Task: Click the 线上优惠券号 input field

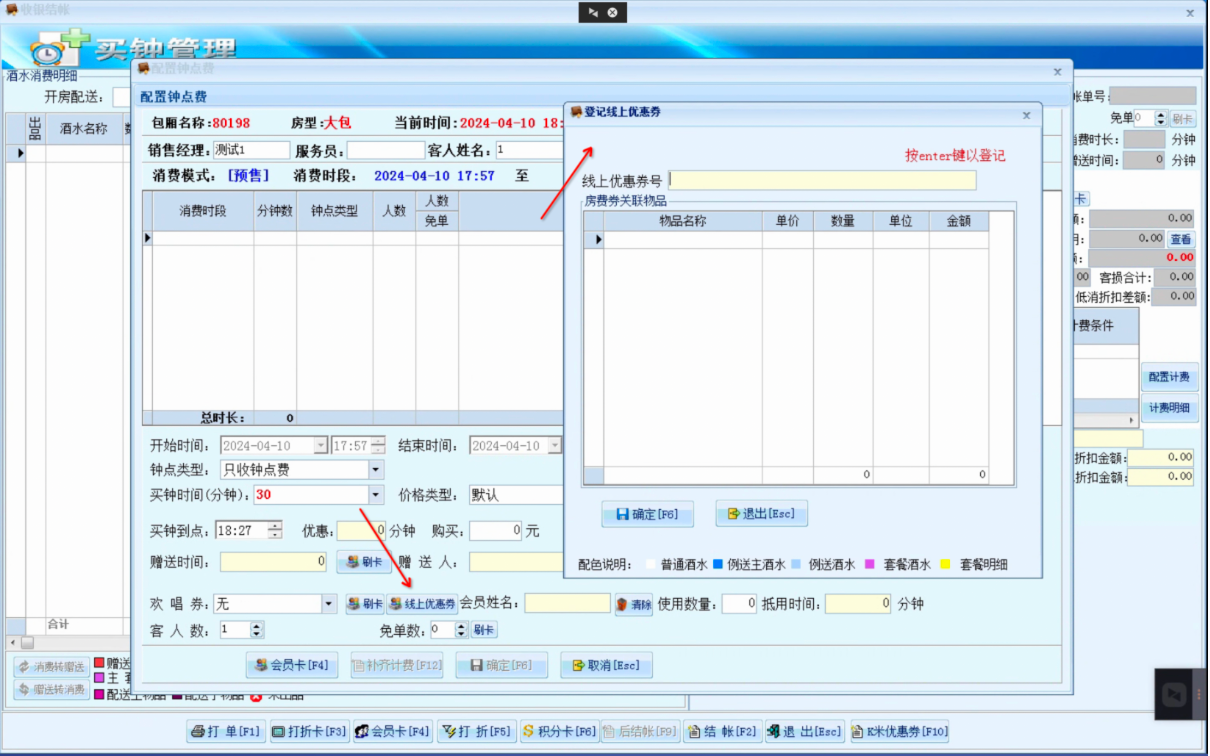Action: 822,180
